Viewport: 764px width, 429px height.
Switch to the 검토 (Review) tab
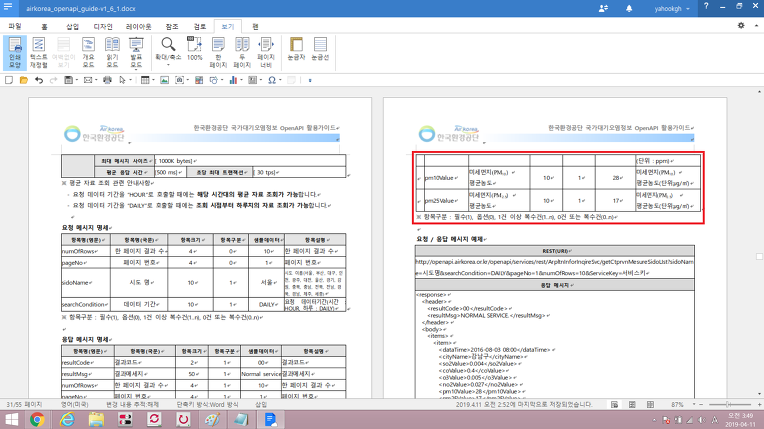(200, 26)
